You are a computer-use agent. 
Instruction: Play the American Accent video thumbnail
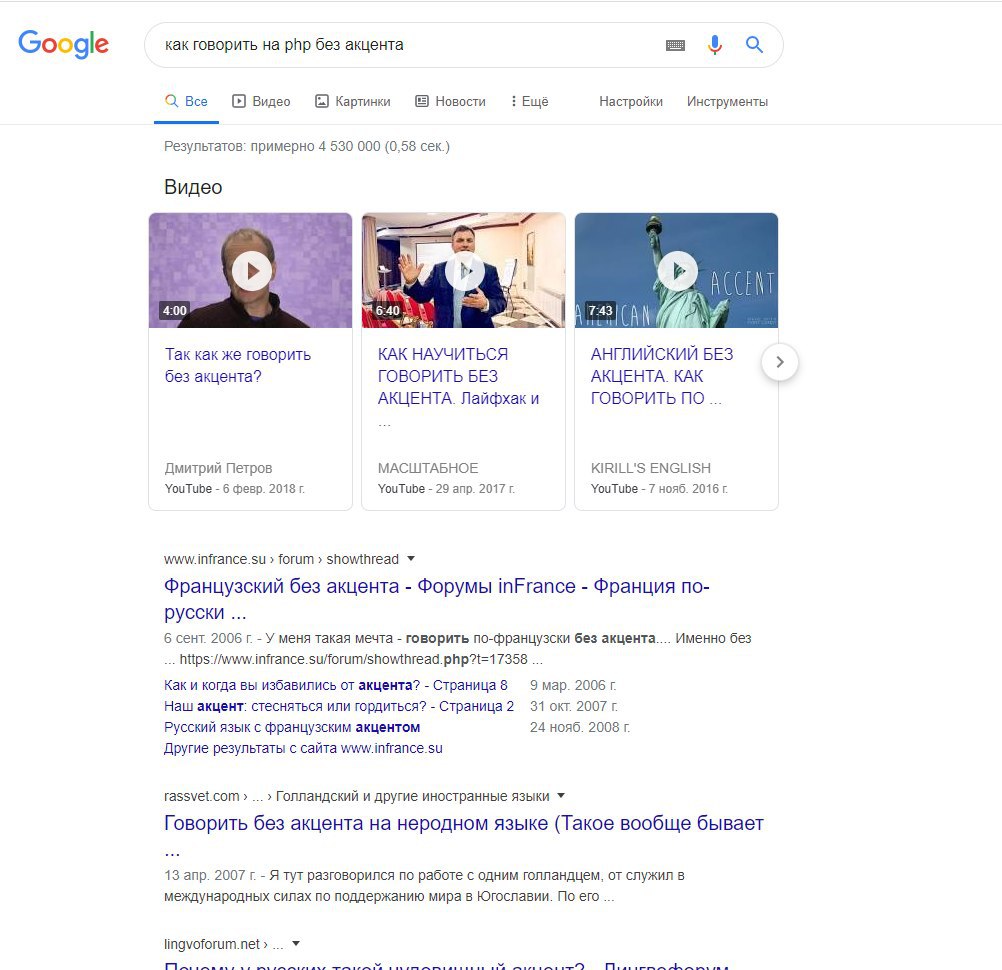tap(676, 270)
